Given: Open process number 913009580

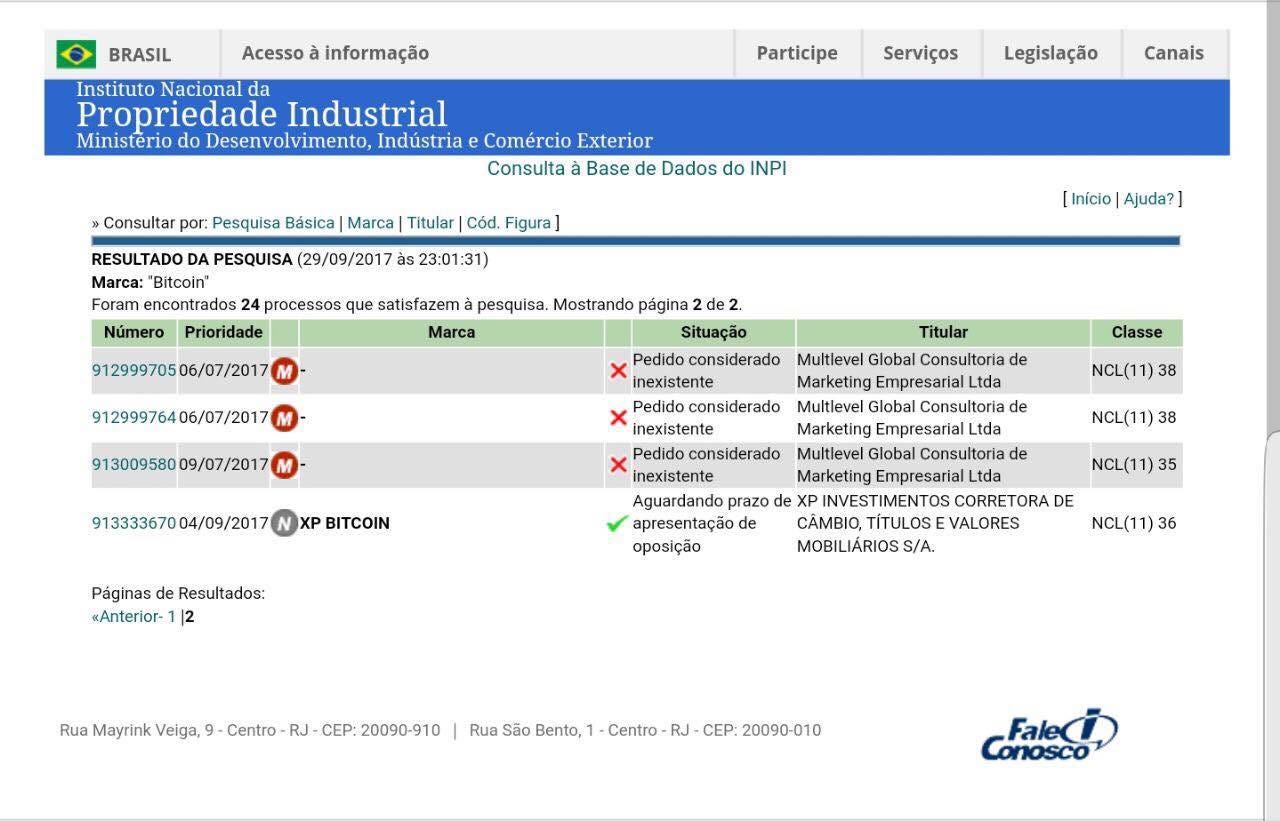Looking at the screenshot, I should 134,465.
